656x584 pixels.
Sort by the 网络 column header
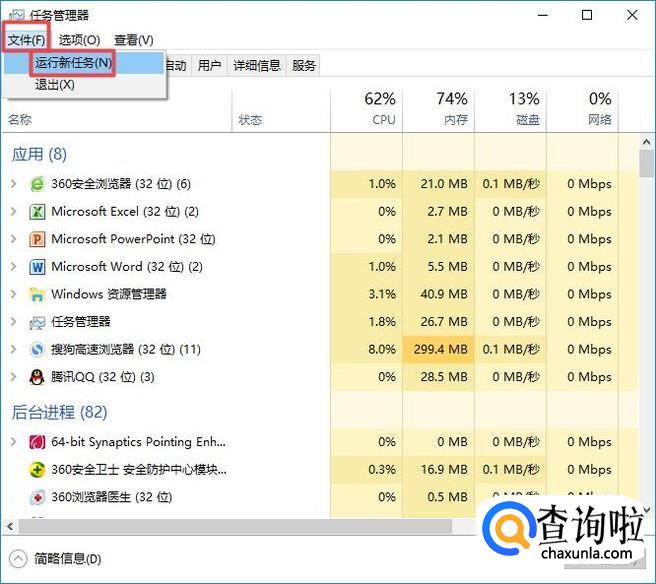tap(582, 110)
